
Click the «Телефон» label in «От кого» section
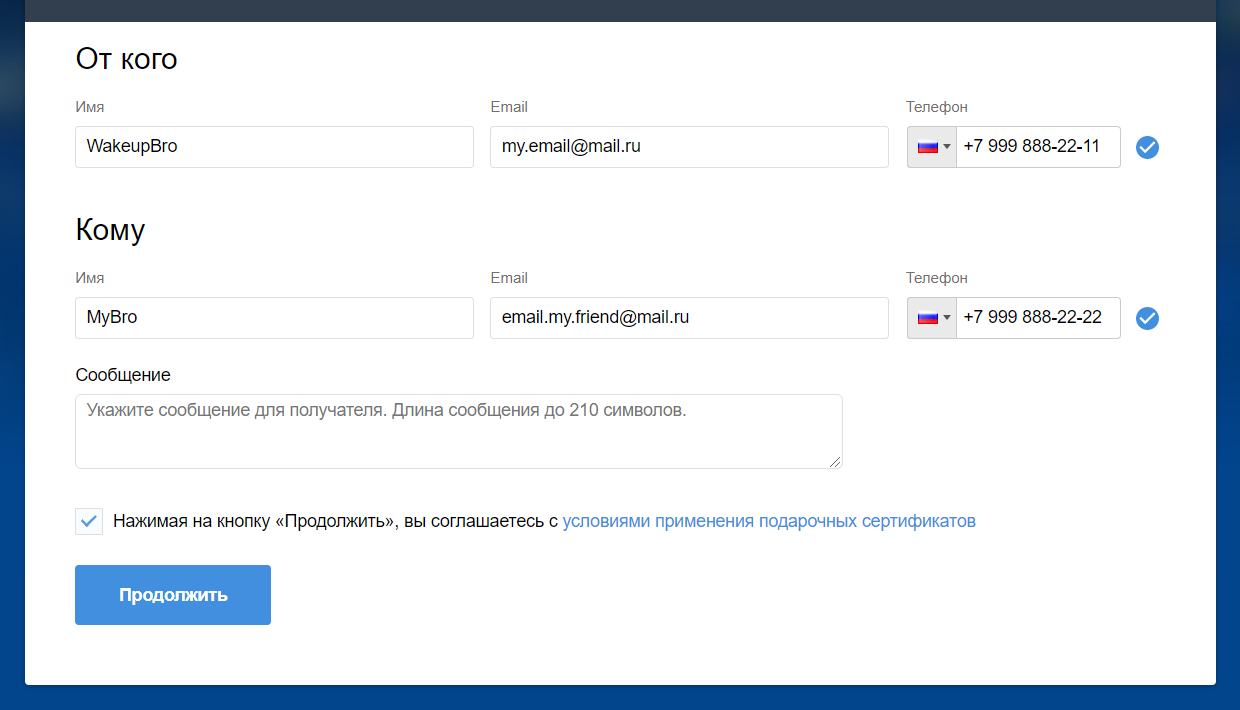tap(936, 107)
